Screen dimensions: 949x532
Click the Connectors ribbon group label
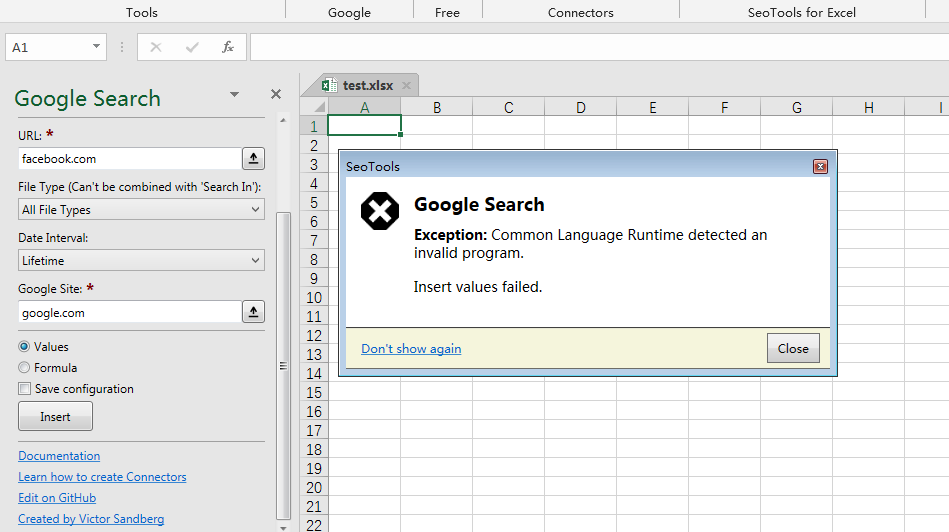click(580, 12)
